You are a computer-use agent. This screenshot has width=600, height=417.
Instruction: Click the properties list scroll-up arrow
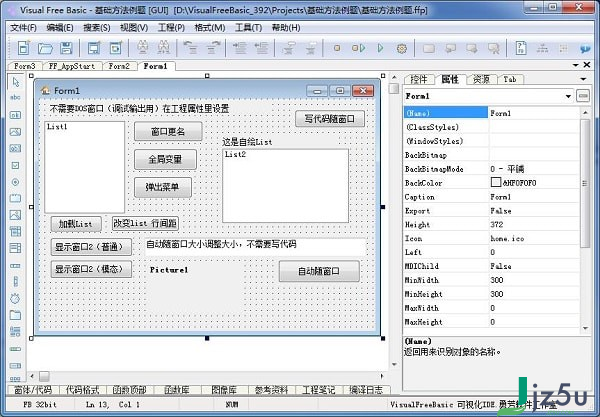(x=585, y=112)
